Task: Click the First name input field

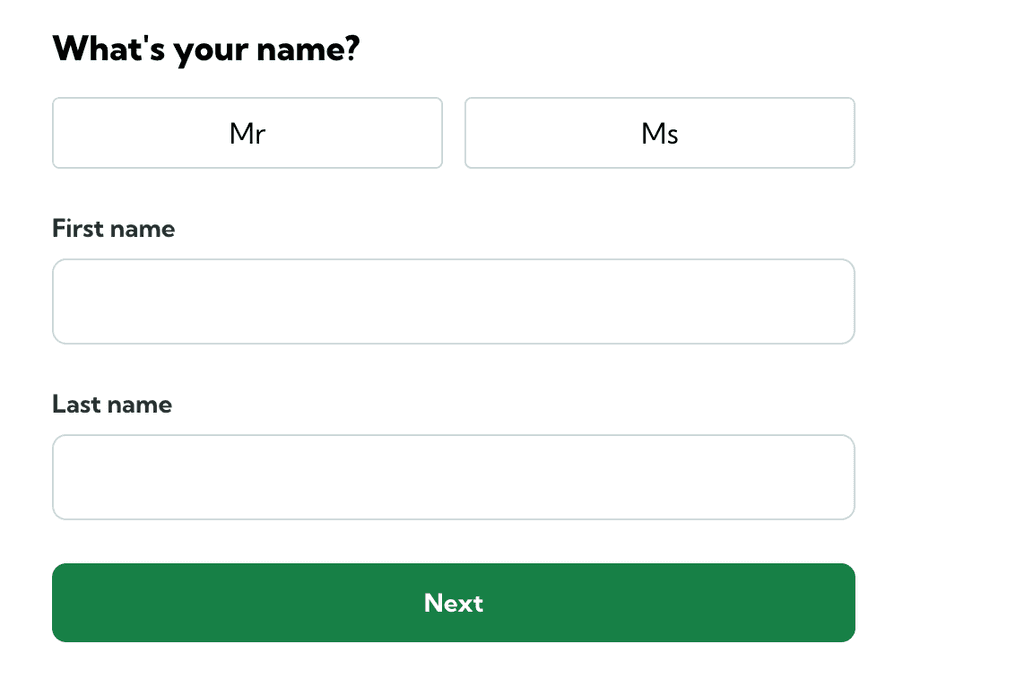Action: [453, 302]
